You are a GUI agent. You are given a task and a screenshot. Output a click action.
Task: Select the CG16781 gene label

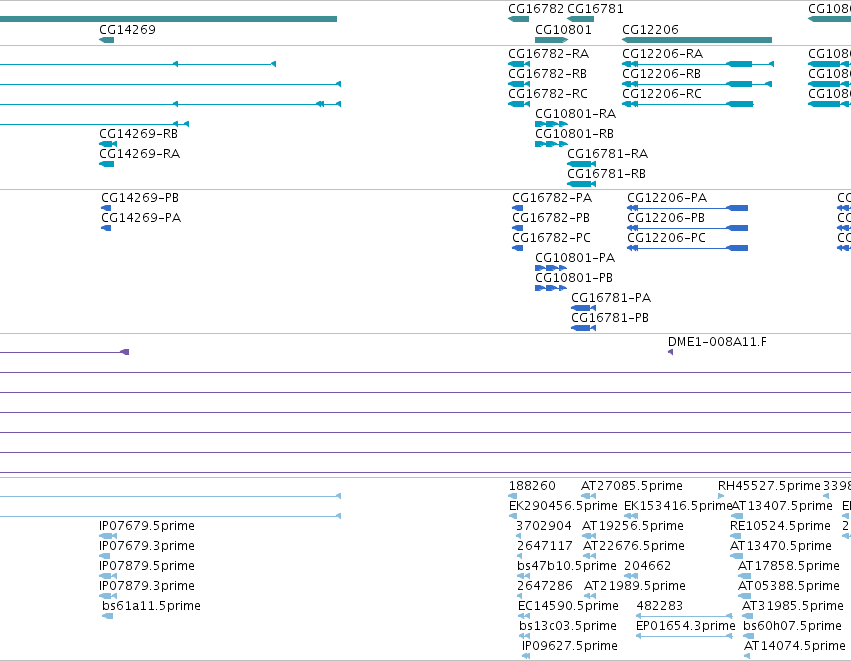click(x=595, y=9)
